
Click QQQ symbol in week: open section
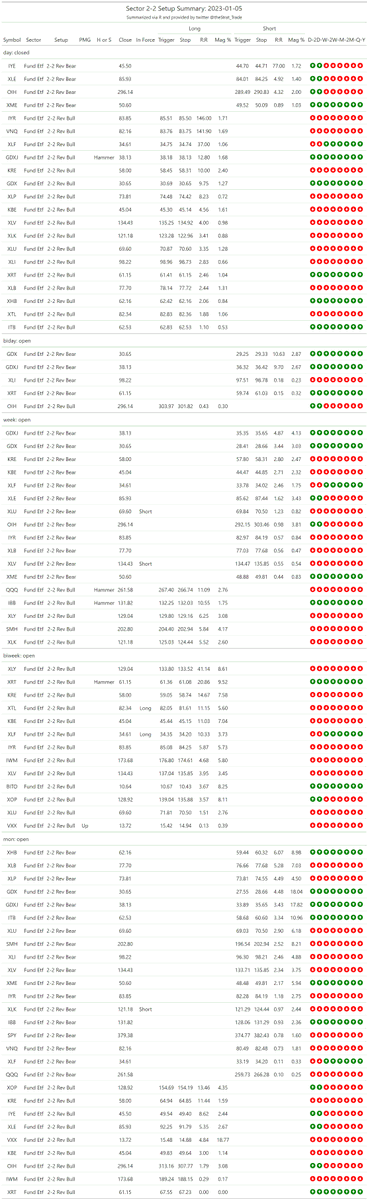coord(11,590)
